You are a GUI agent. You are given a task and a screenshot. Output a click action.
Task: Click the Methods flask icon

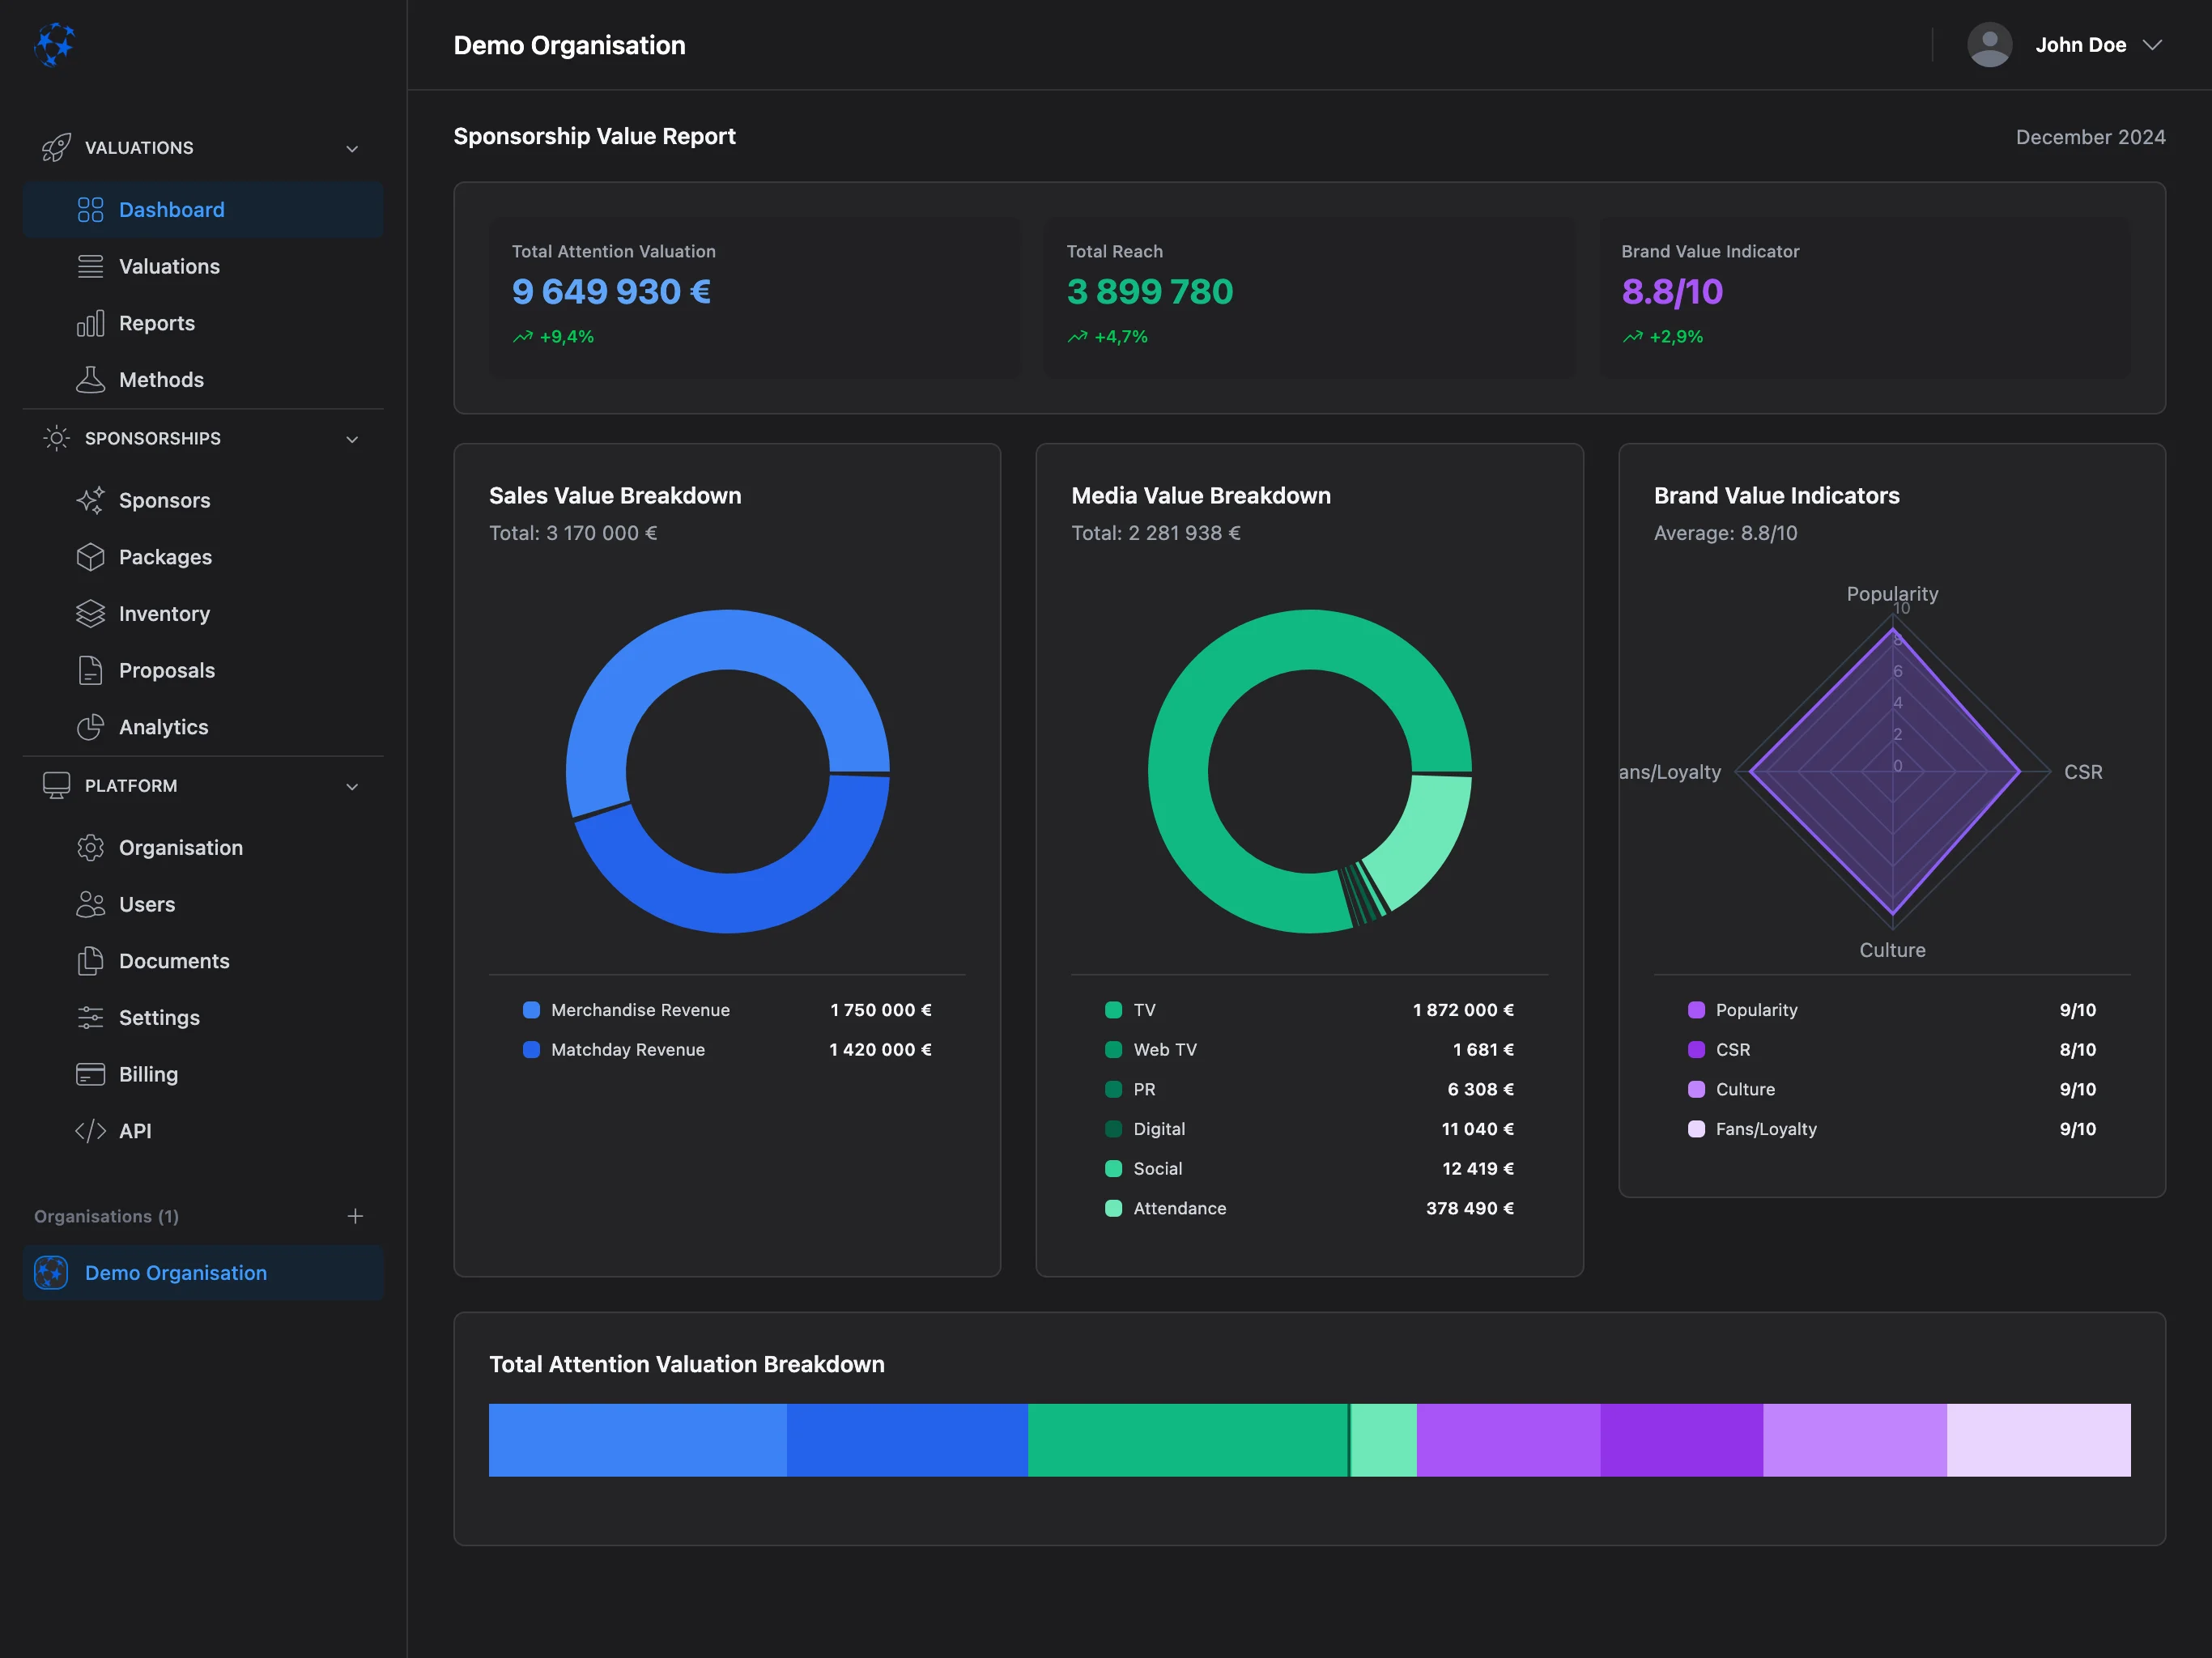90,380
